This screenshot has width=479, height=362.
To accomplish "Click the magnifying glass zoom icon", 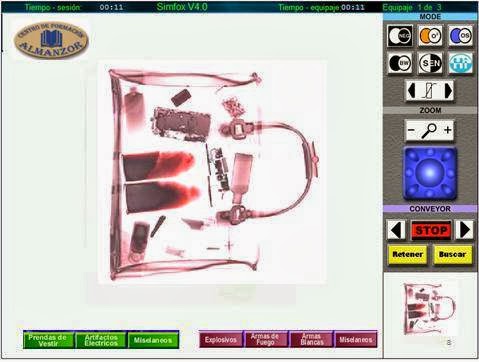I will click(429, 130).
